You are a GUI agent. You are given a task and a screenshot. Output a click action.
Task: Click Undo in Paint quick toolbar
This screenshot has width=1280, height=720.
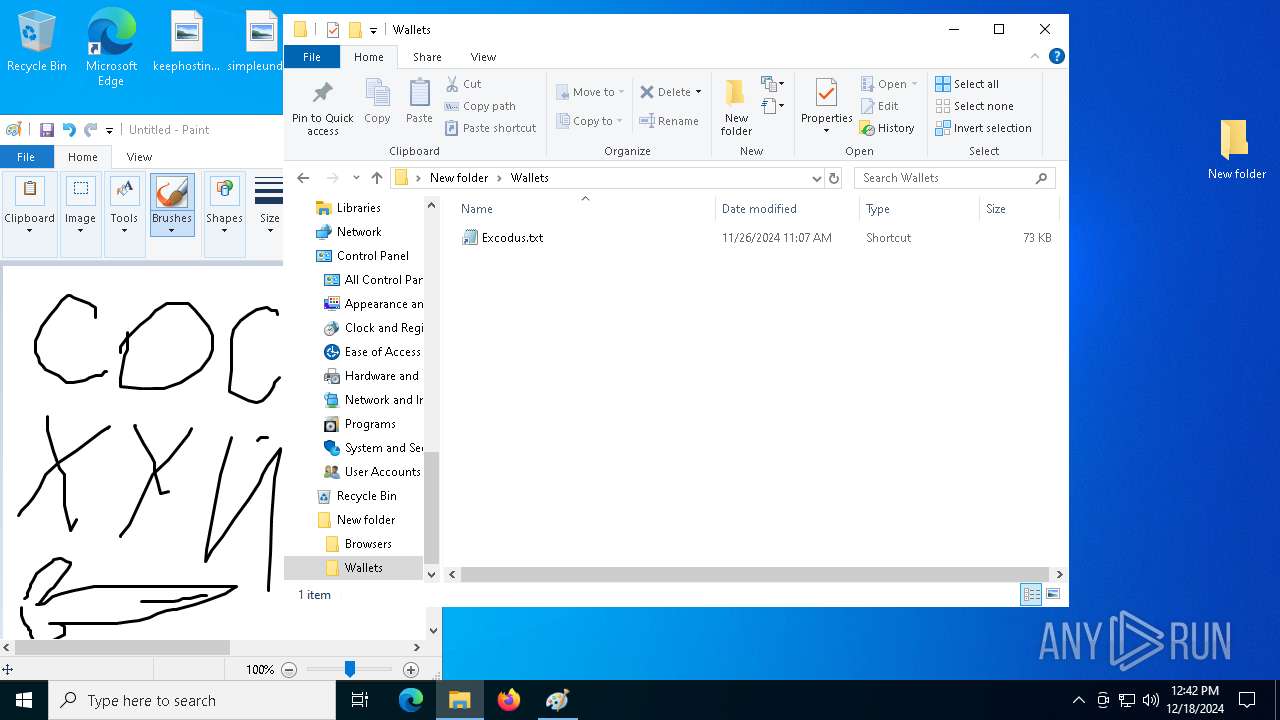pyautogui.click(x=68, y=129)
